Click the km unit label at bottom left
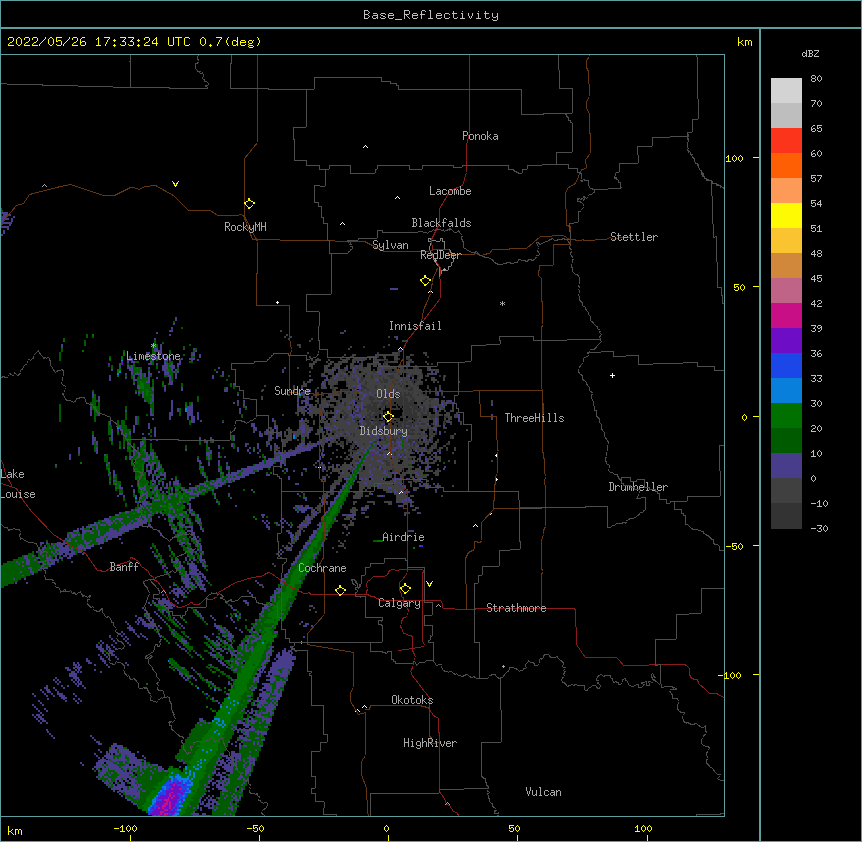862x842 pixels. (x=15, y=830)
